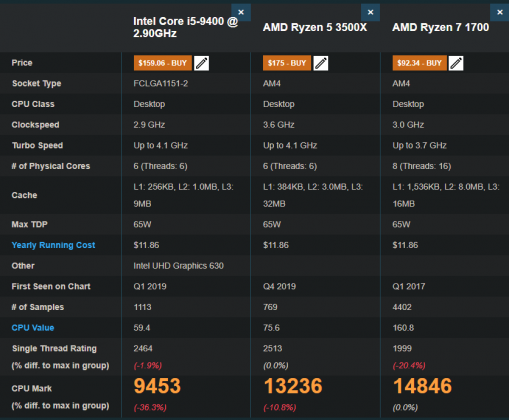This screenshot has height=420, width=509.
Task: Click the $92.34 - BUY button
Action: point(419,63)
